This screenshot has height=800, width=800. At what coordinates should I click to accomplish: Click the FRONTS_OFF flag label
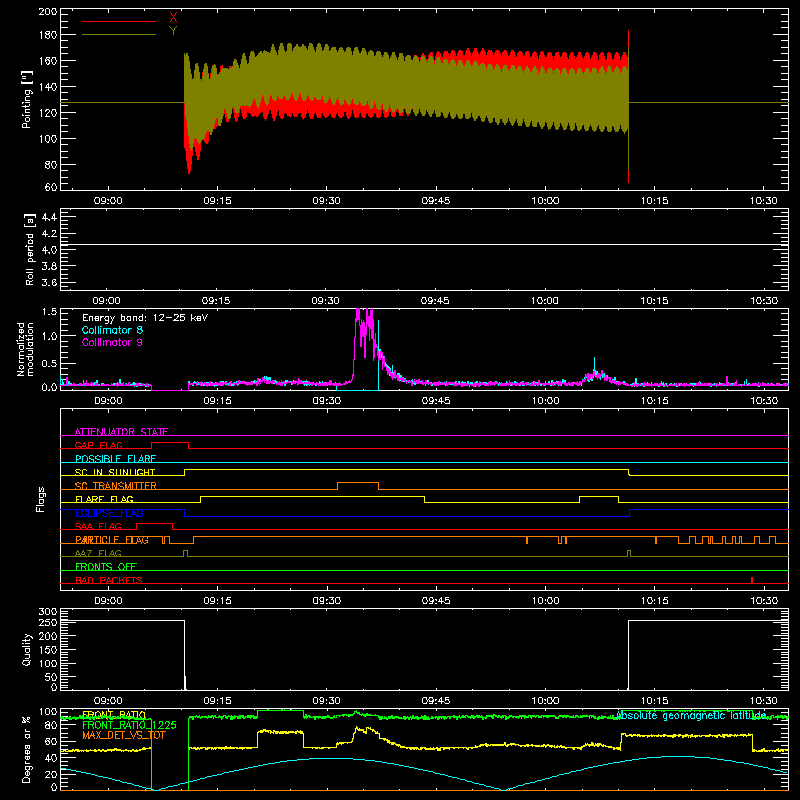[106, 566]
